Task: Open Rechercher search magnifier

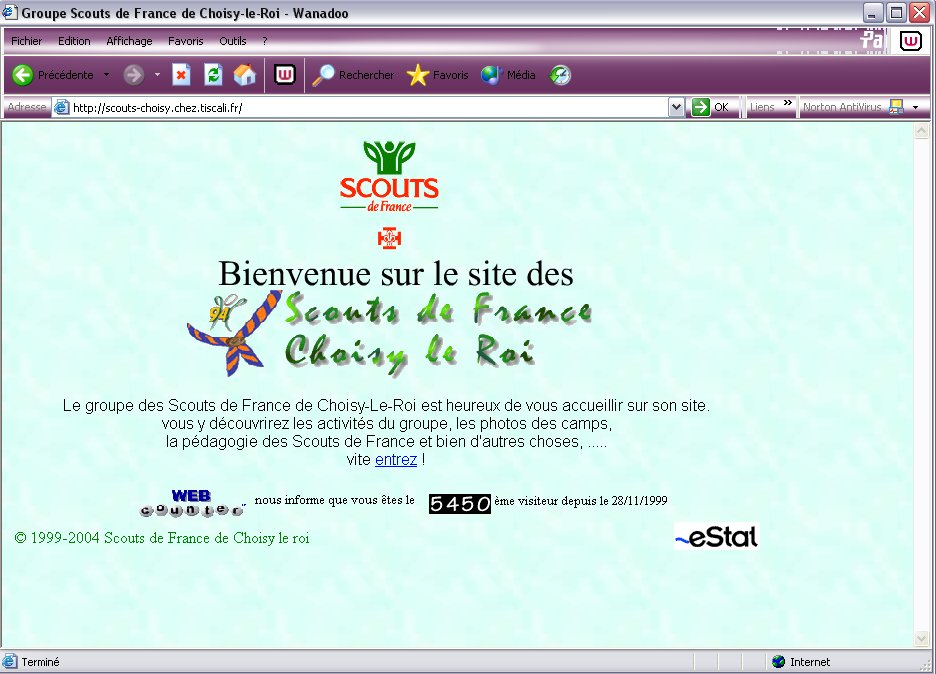Action: (324, 75)
